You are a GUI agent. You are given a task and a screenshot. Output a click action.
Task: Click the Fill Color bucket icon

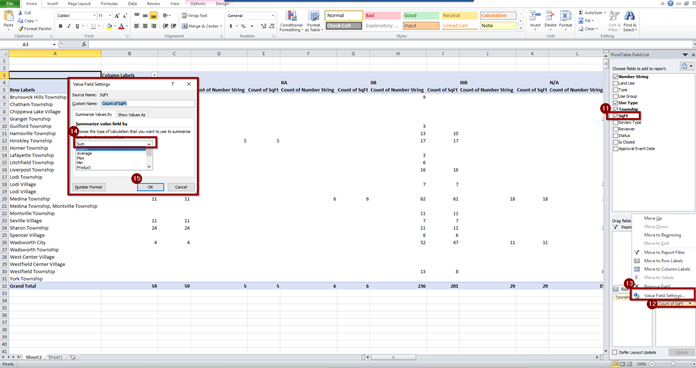(109, 26)
